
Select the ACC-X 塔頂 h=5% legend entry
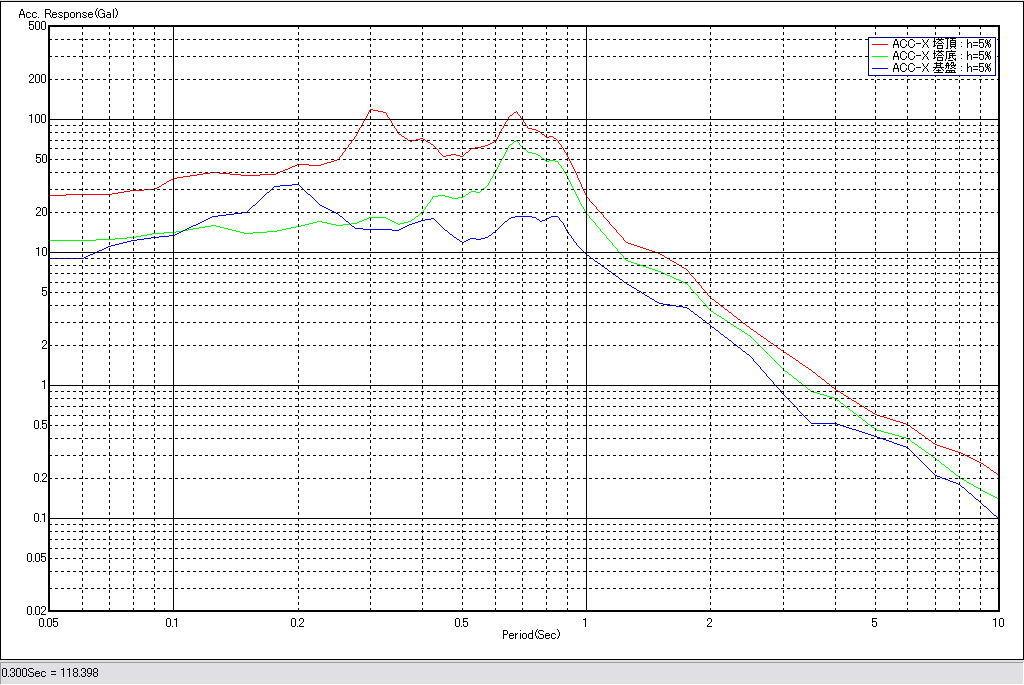(941, 44)
